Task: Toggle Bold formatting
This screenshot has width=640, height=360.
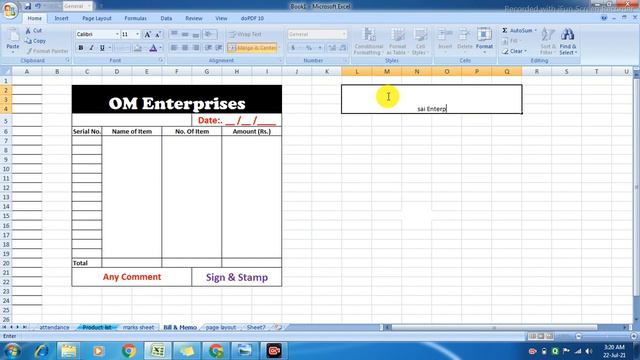Action: click(81, 48)
